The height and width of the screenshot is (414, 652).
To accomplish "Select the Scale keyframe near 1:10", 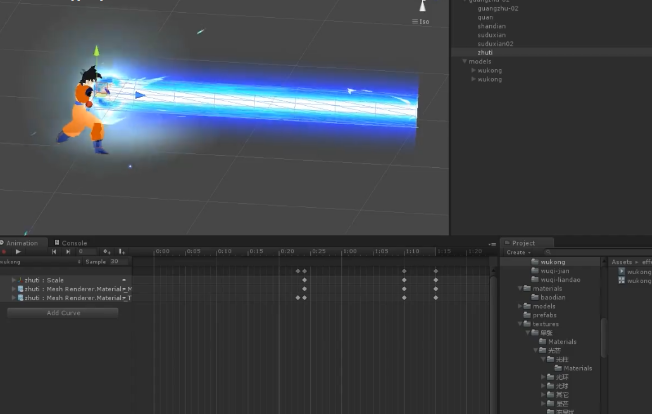I will coord(404,280).
